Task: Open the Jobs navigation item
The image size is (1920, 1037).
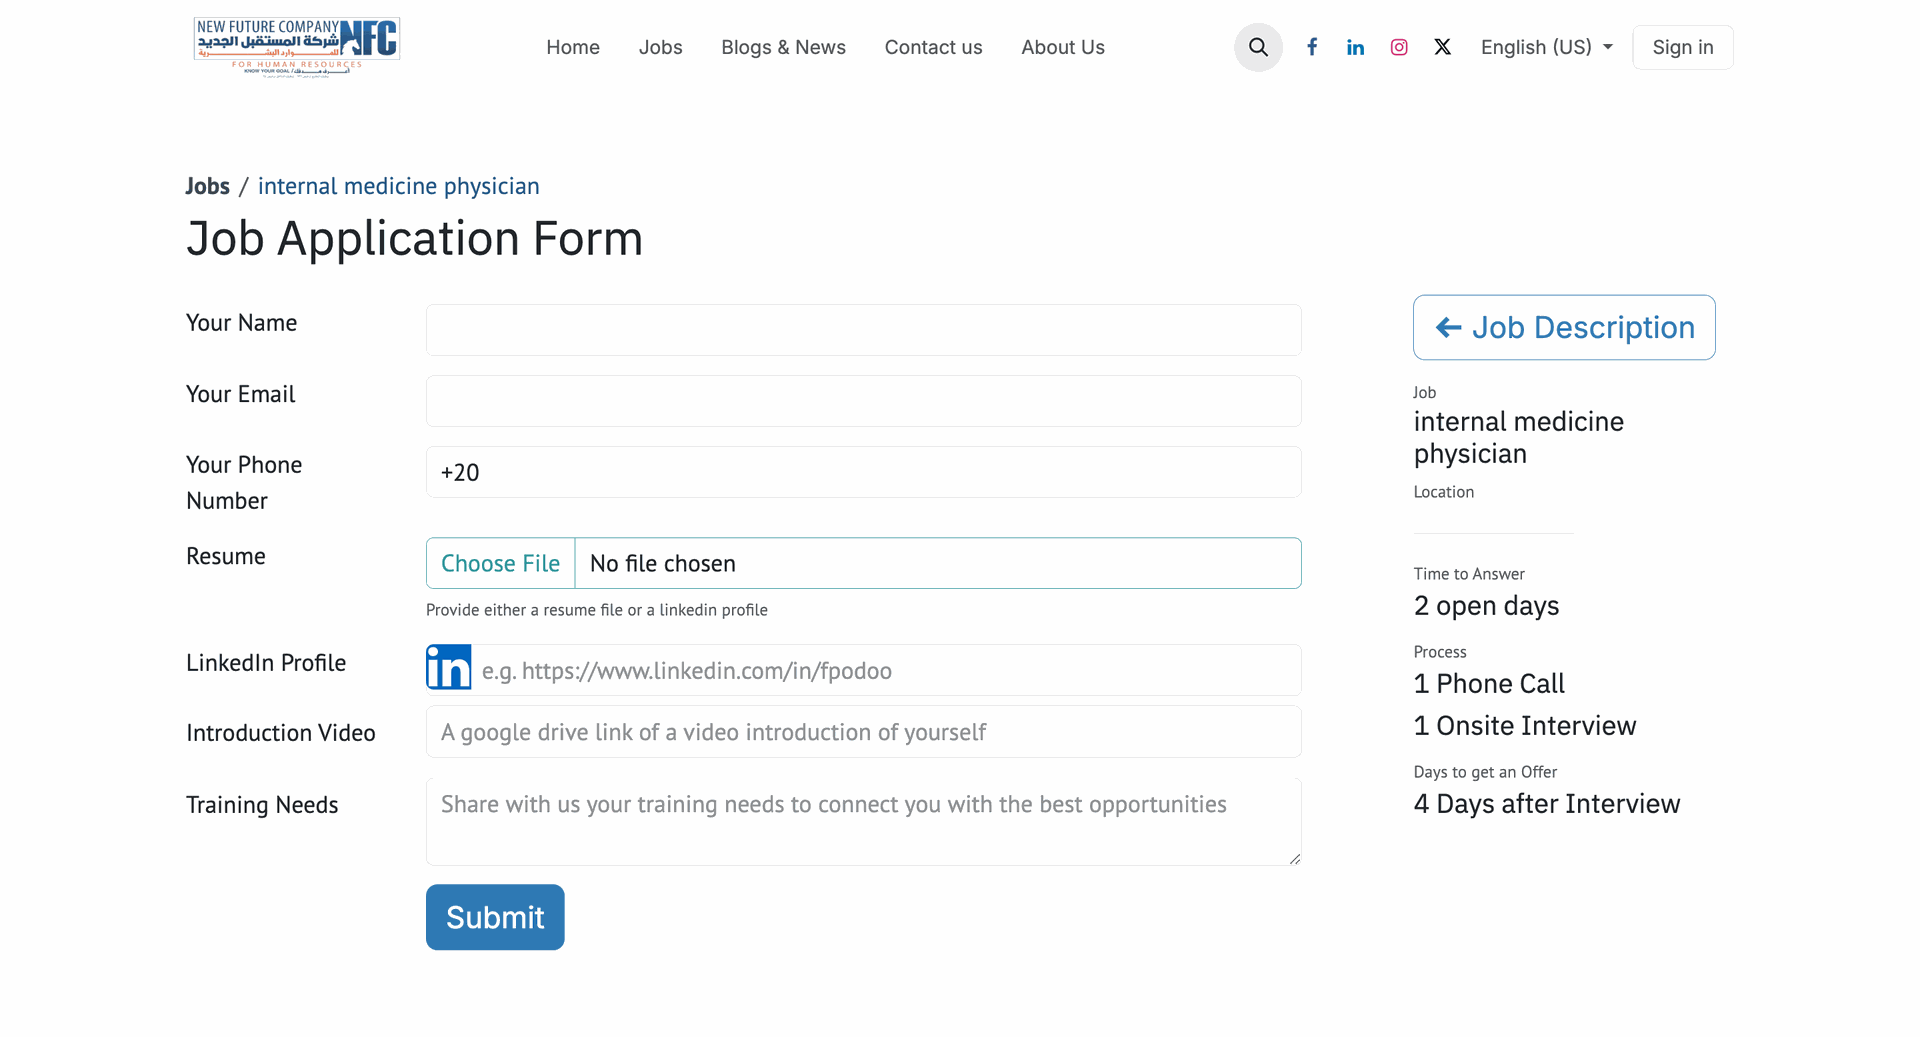Action: [660, 47]
